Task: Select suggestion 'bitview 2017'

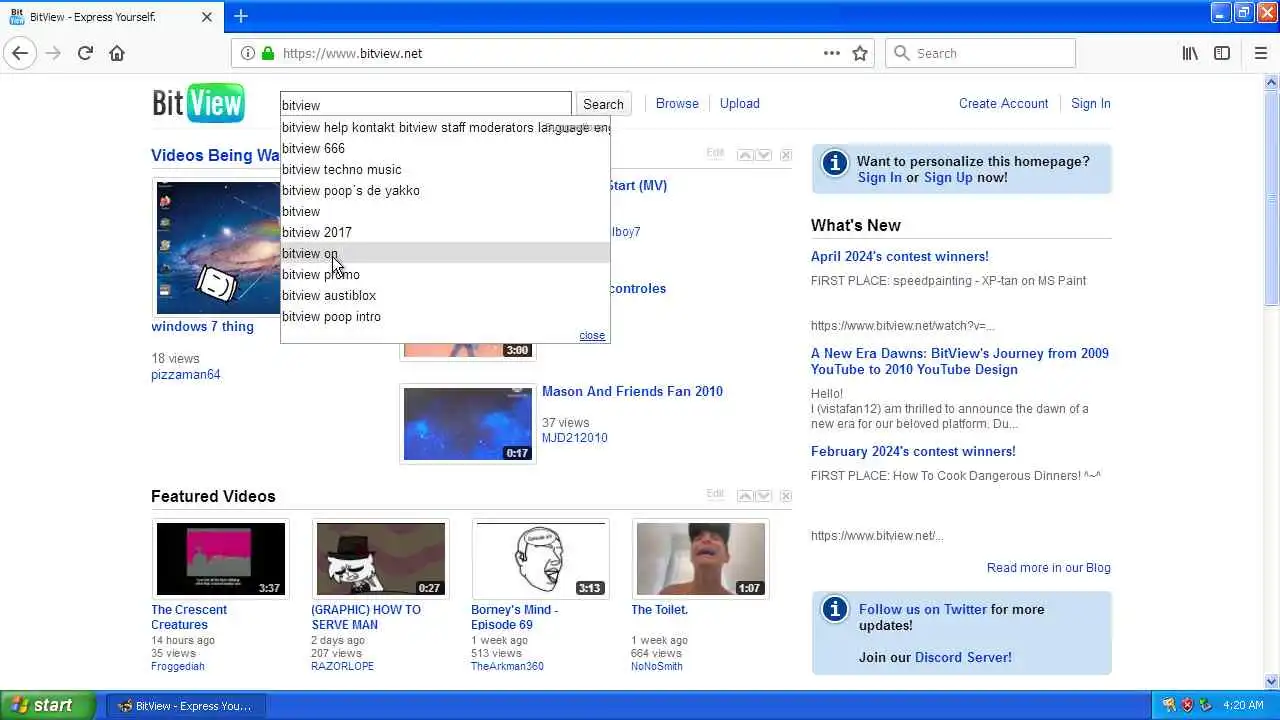Action: click(445, 232)
